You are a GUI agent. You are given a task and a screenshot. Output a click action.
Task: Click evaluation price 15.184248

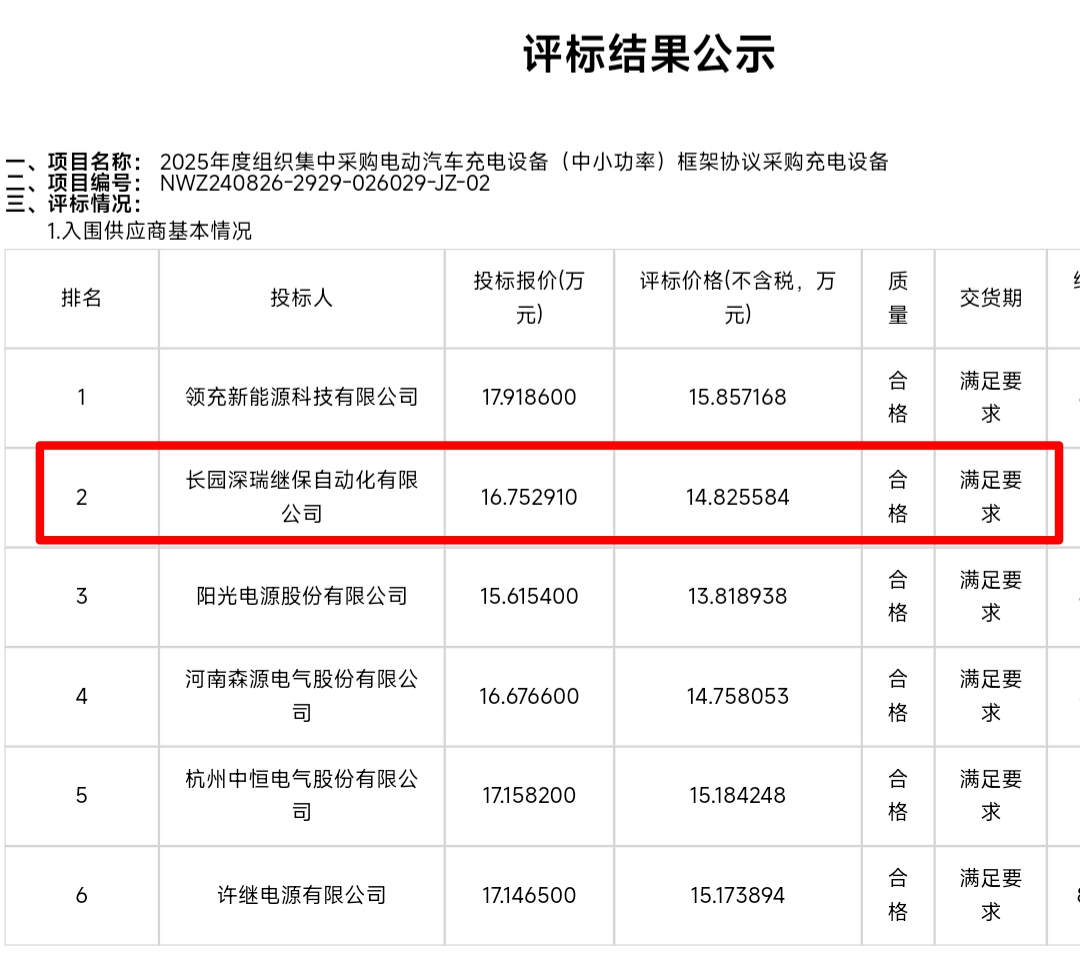(738, 796)
